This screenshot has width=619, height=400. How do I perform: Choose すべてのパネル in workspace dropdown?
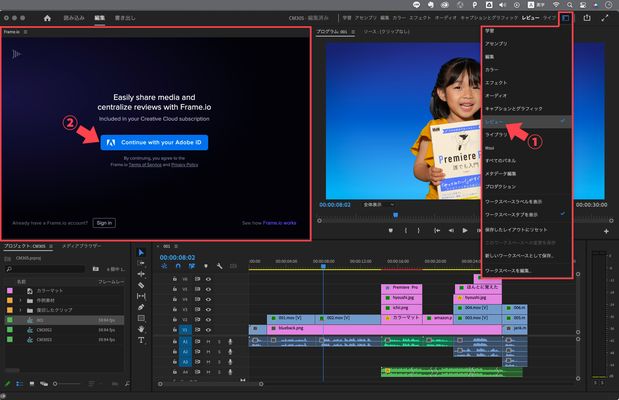[527, 161]
